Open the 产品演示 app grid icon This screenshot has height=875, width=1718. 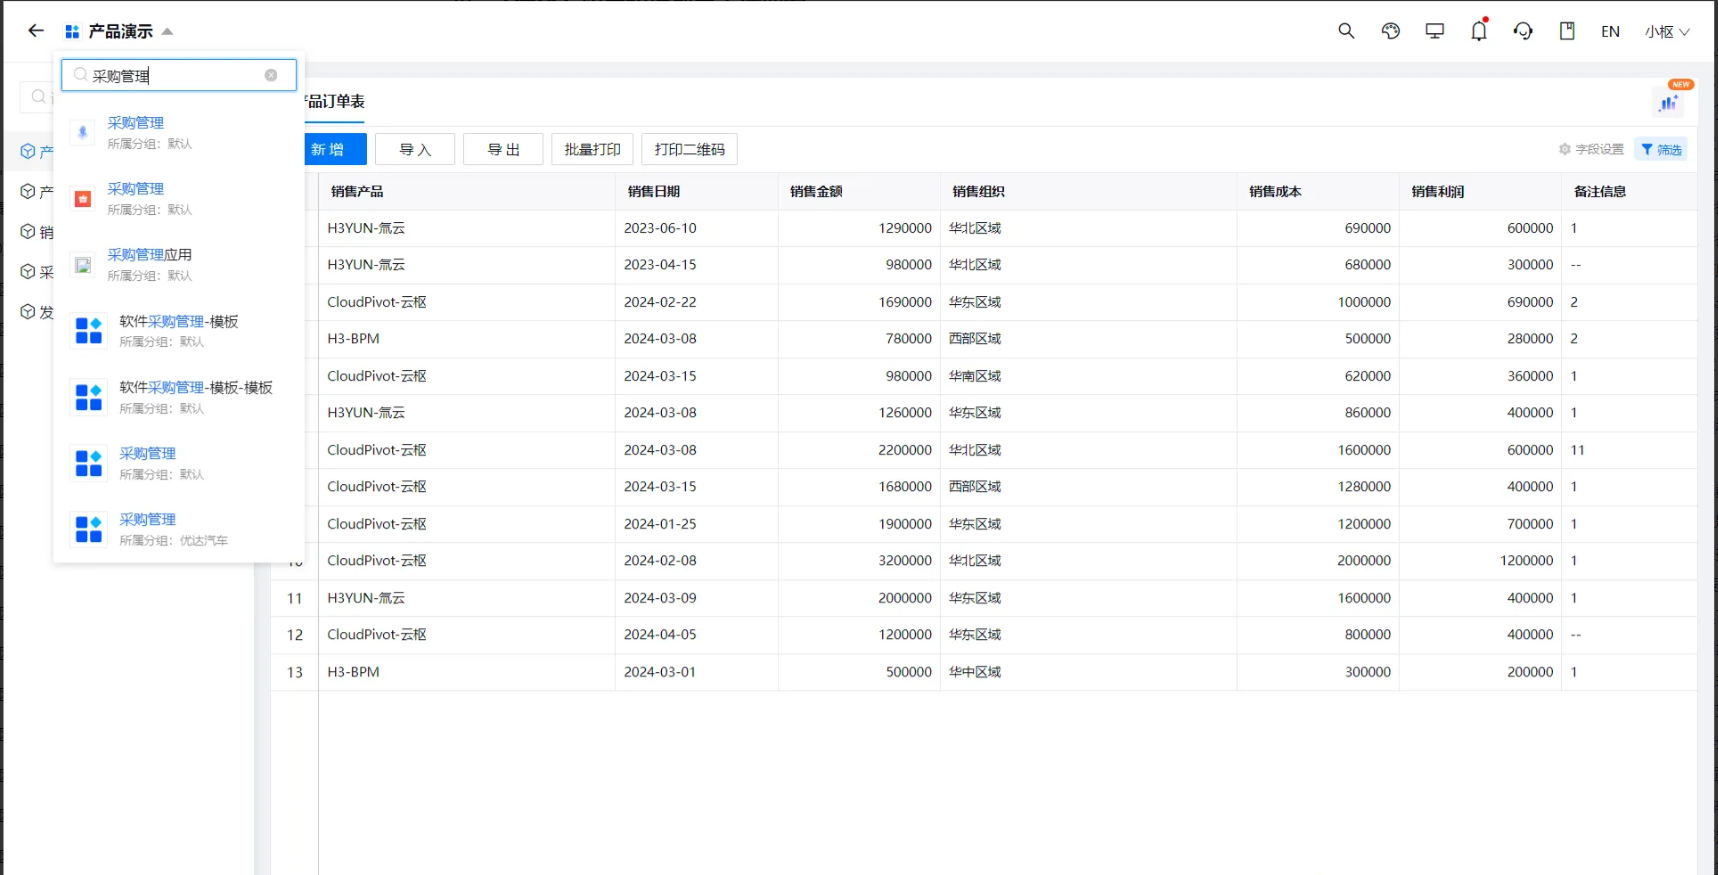72,32
